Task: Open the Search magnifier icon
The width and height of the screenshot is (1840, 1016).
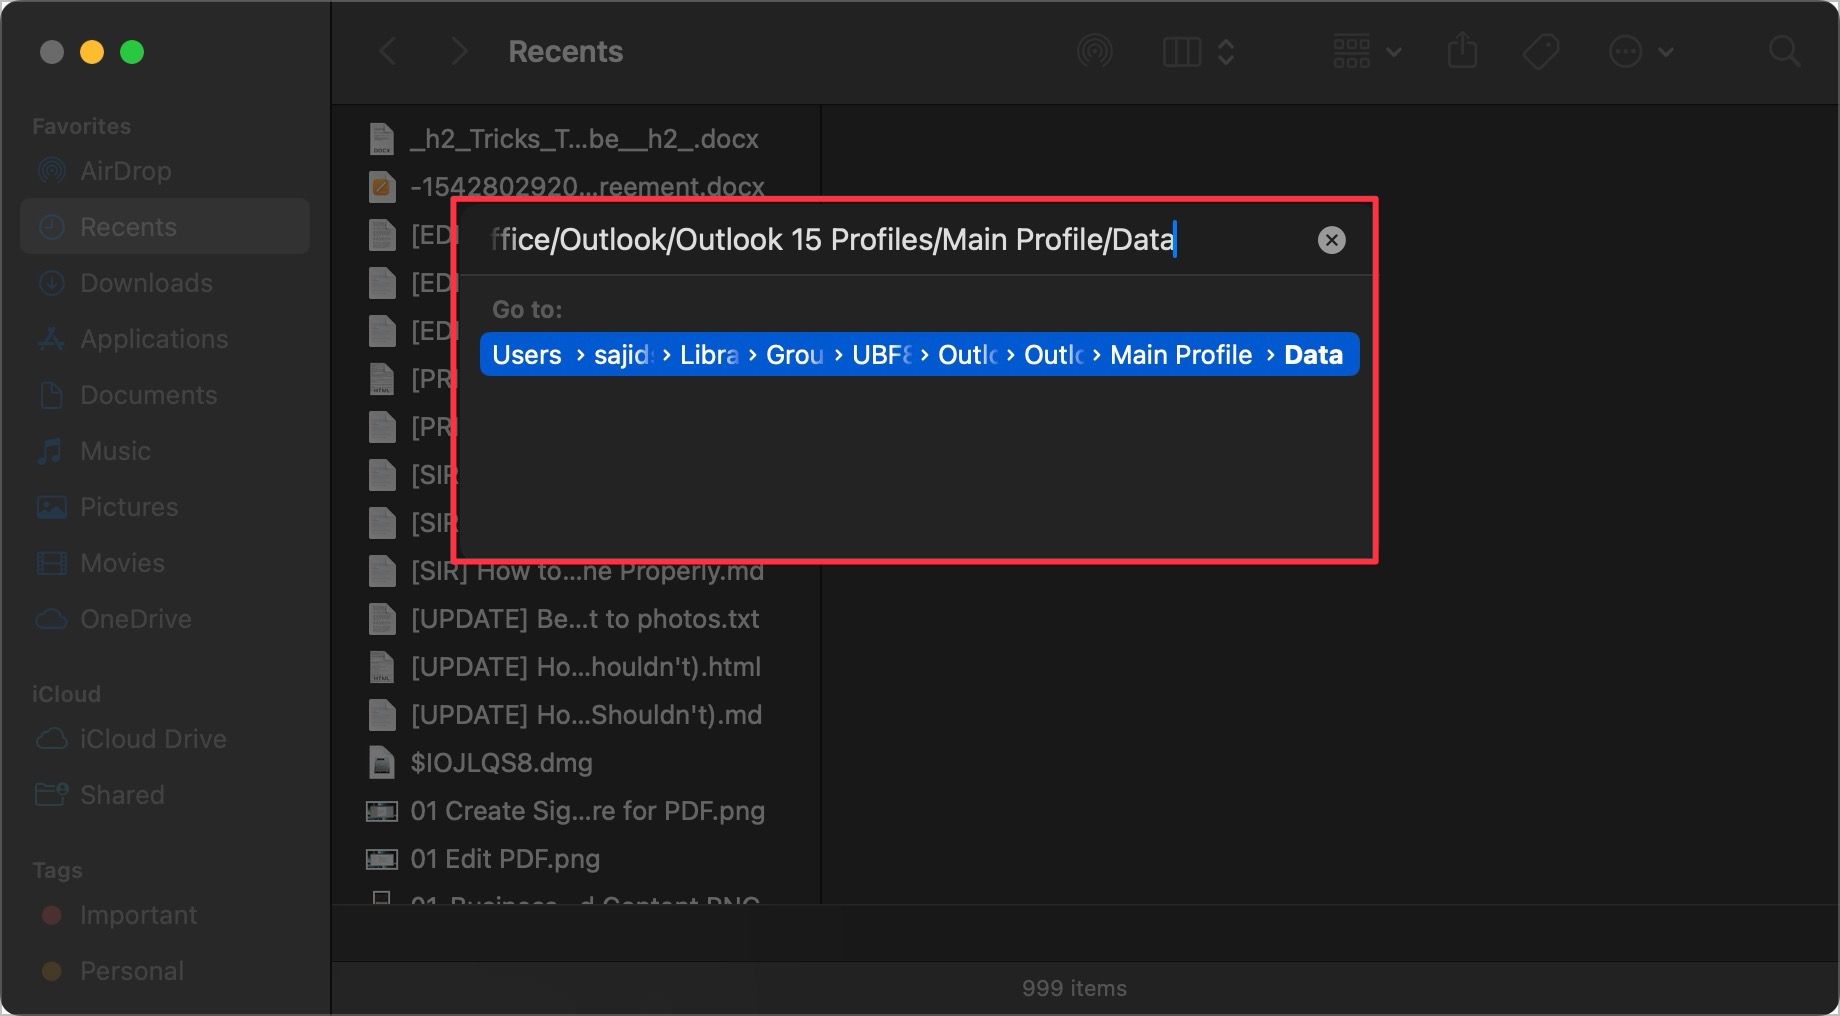Action: (1784, 51)
